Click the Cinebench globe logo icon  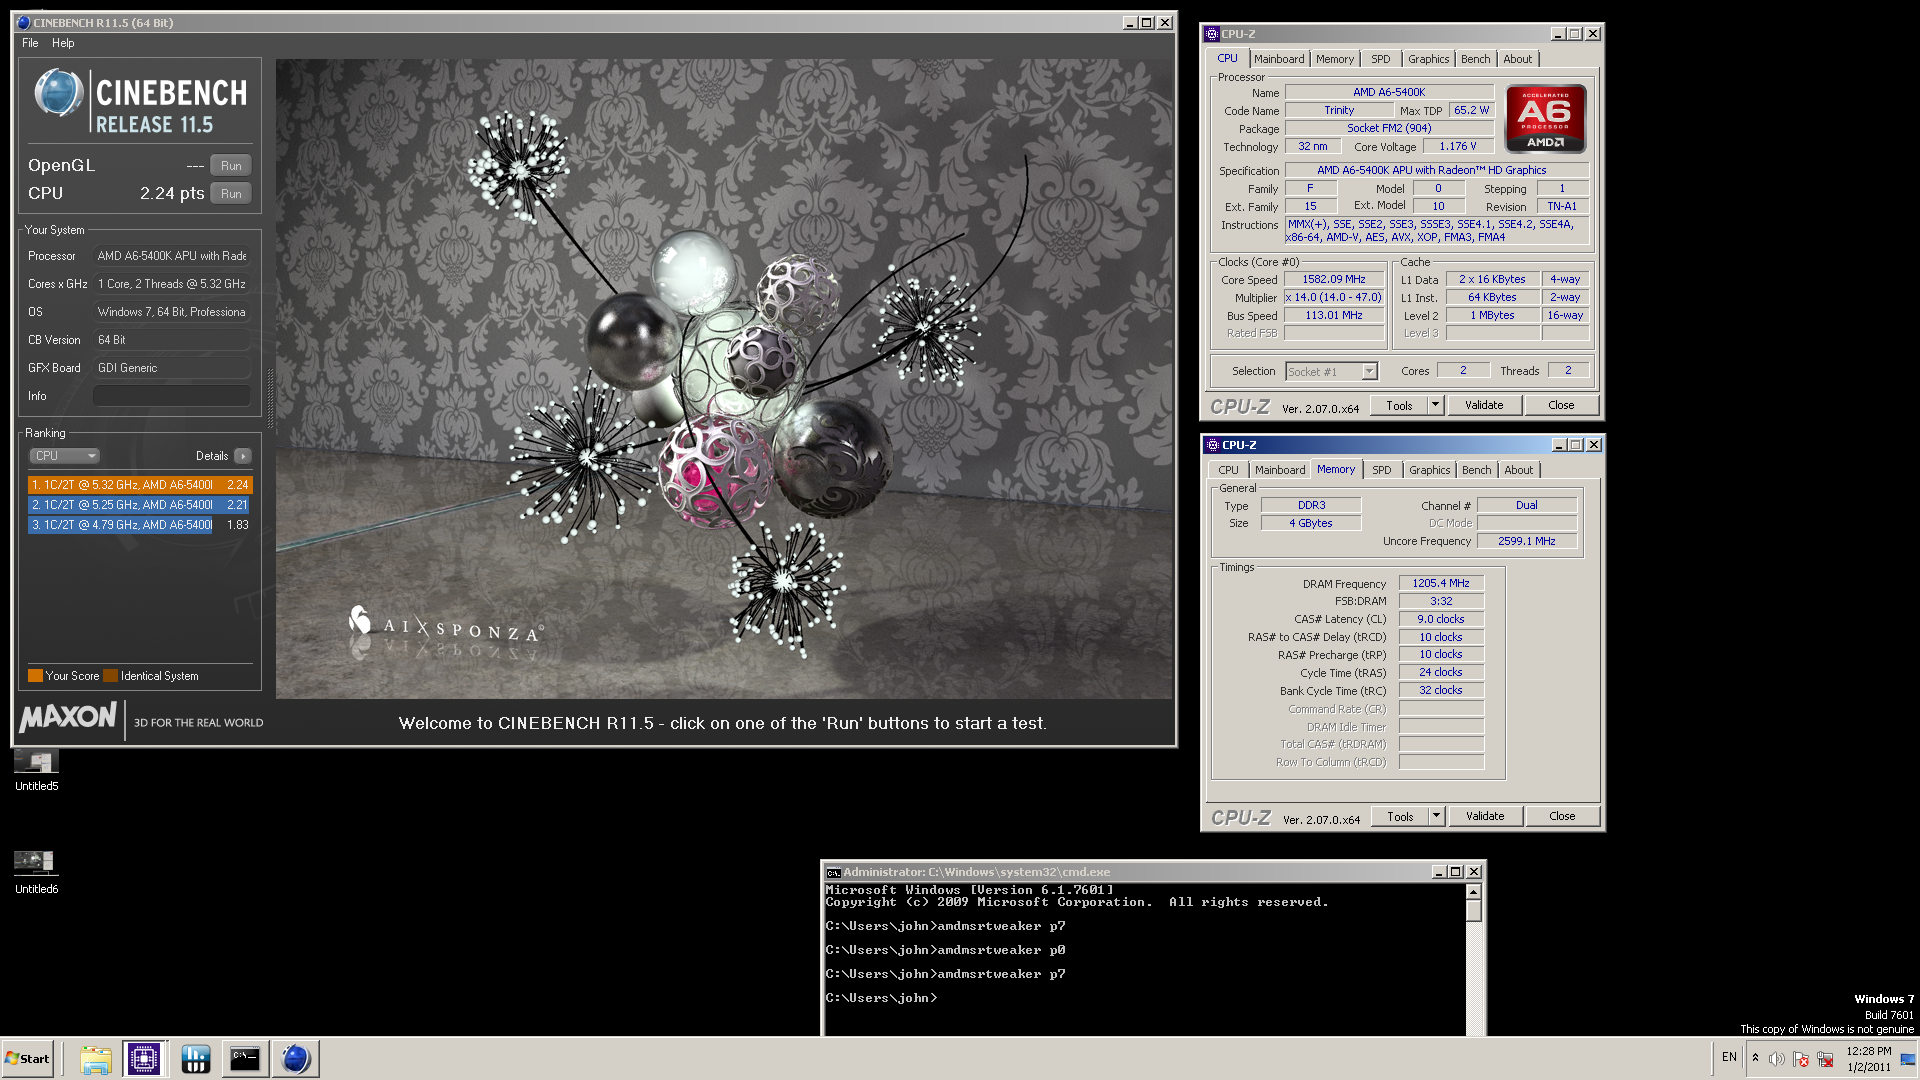[x=58, y=94]
